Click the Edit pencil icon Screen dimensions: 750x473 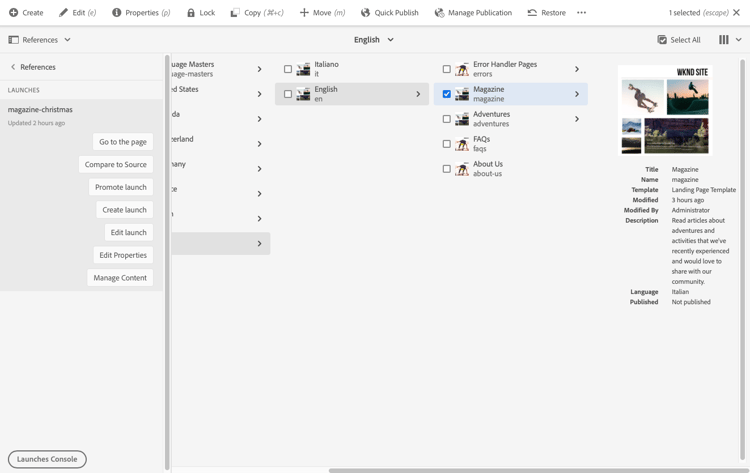coord(63,13)
